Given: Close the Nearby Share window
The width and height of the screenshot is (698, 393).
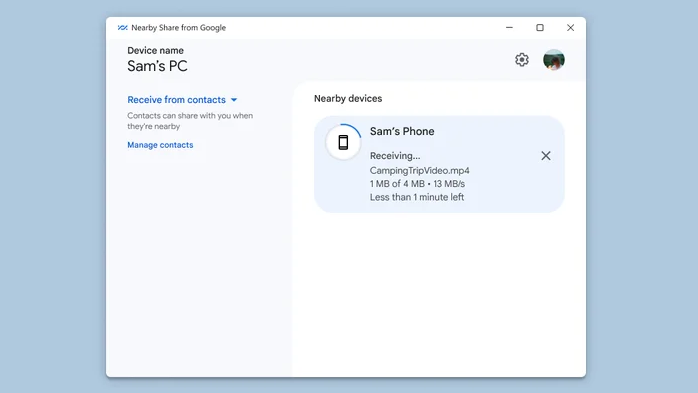Looking at the screenshot, I should pos(570,28).
